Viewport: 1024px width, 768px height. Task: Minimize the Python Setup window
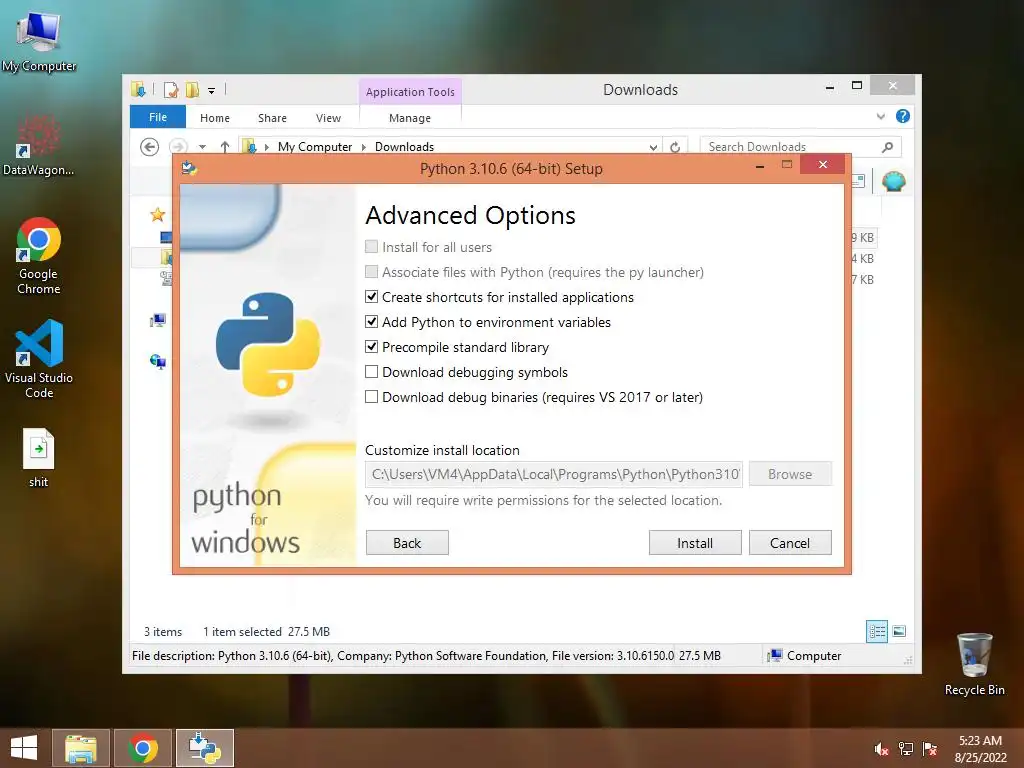[760, 167]
